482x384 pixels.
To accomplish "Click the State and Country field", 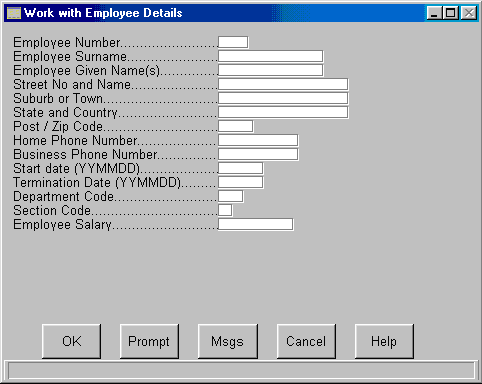I will click(283, 112).
